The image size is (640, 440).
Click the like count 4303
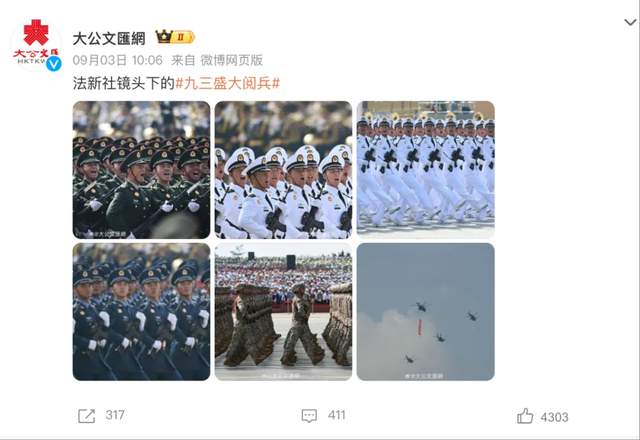tap(554, 417)
